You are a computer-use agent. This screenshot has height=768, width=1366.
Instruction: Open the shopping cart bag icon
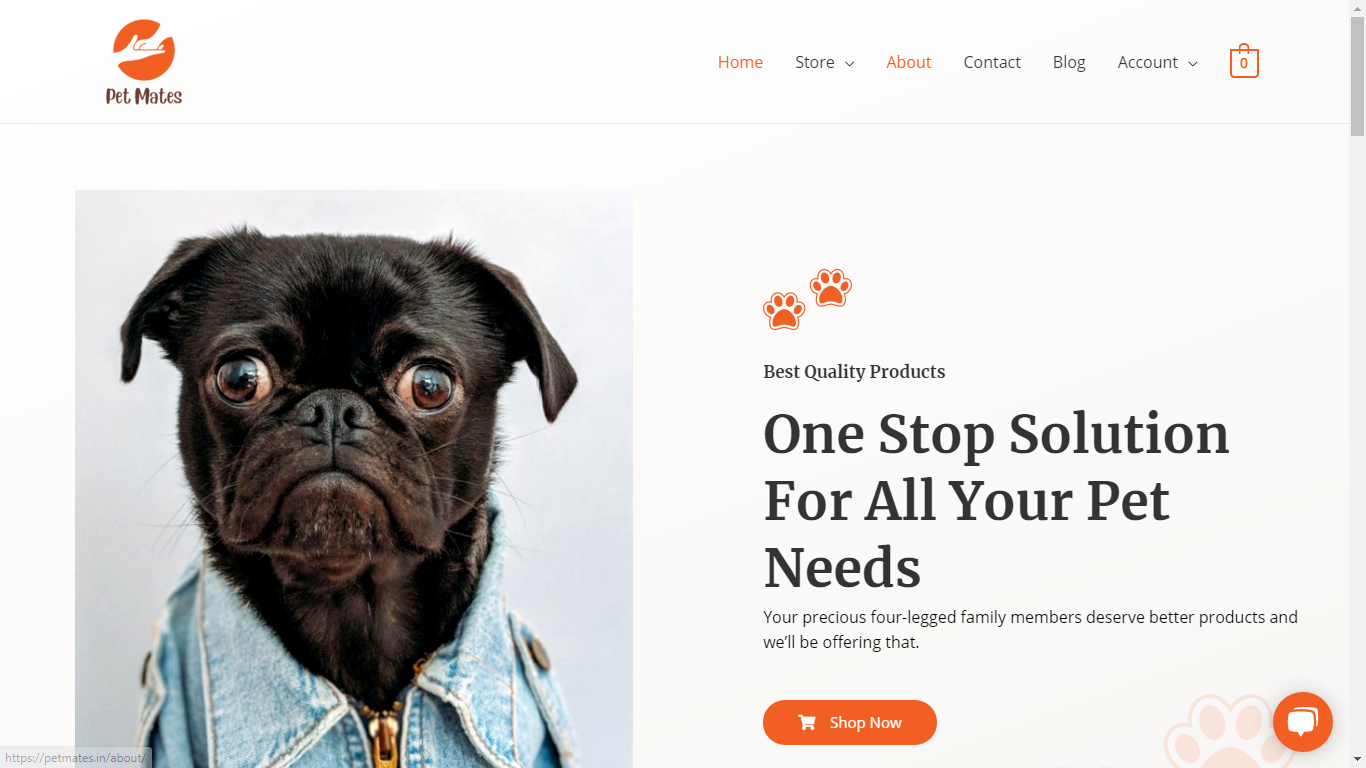(1244, 61)
